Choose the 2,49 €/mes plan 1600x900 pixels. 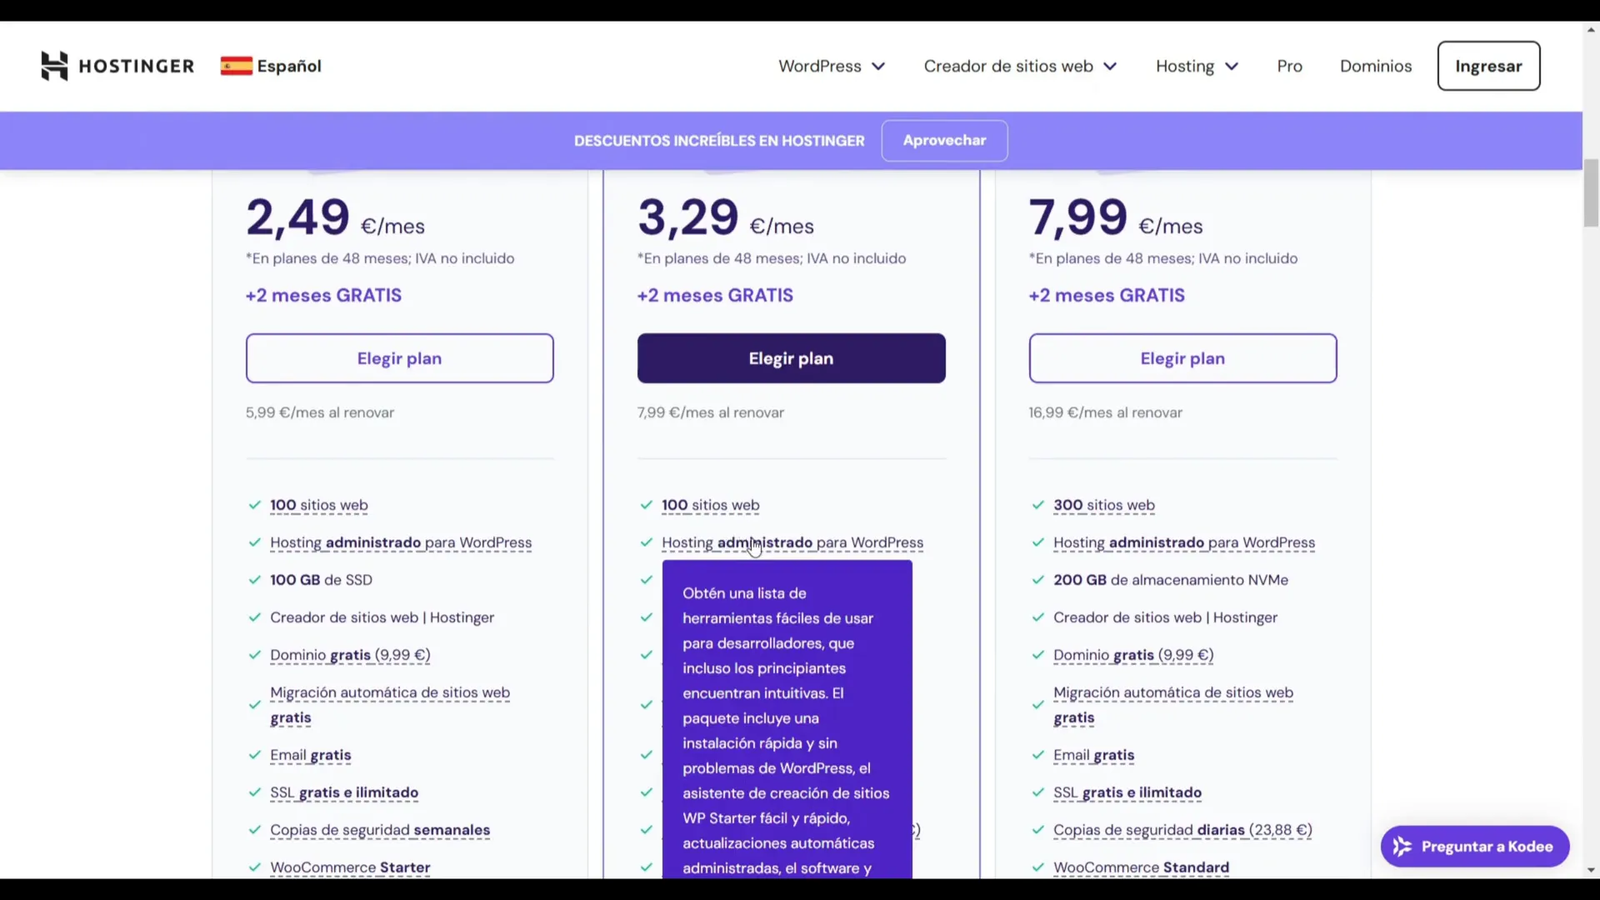(x=399, y=358)
